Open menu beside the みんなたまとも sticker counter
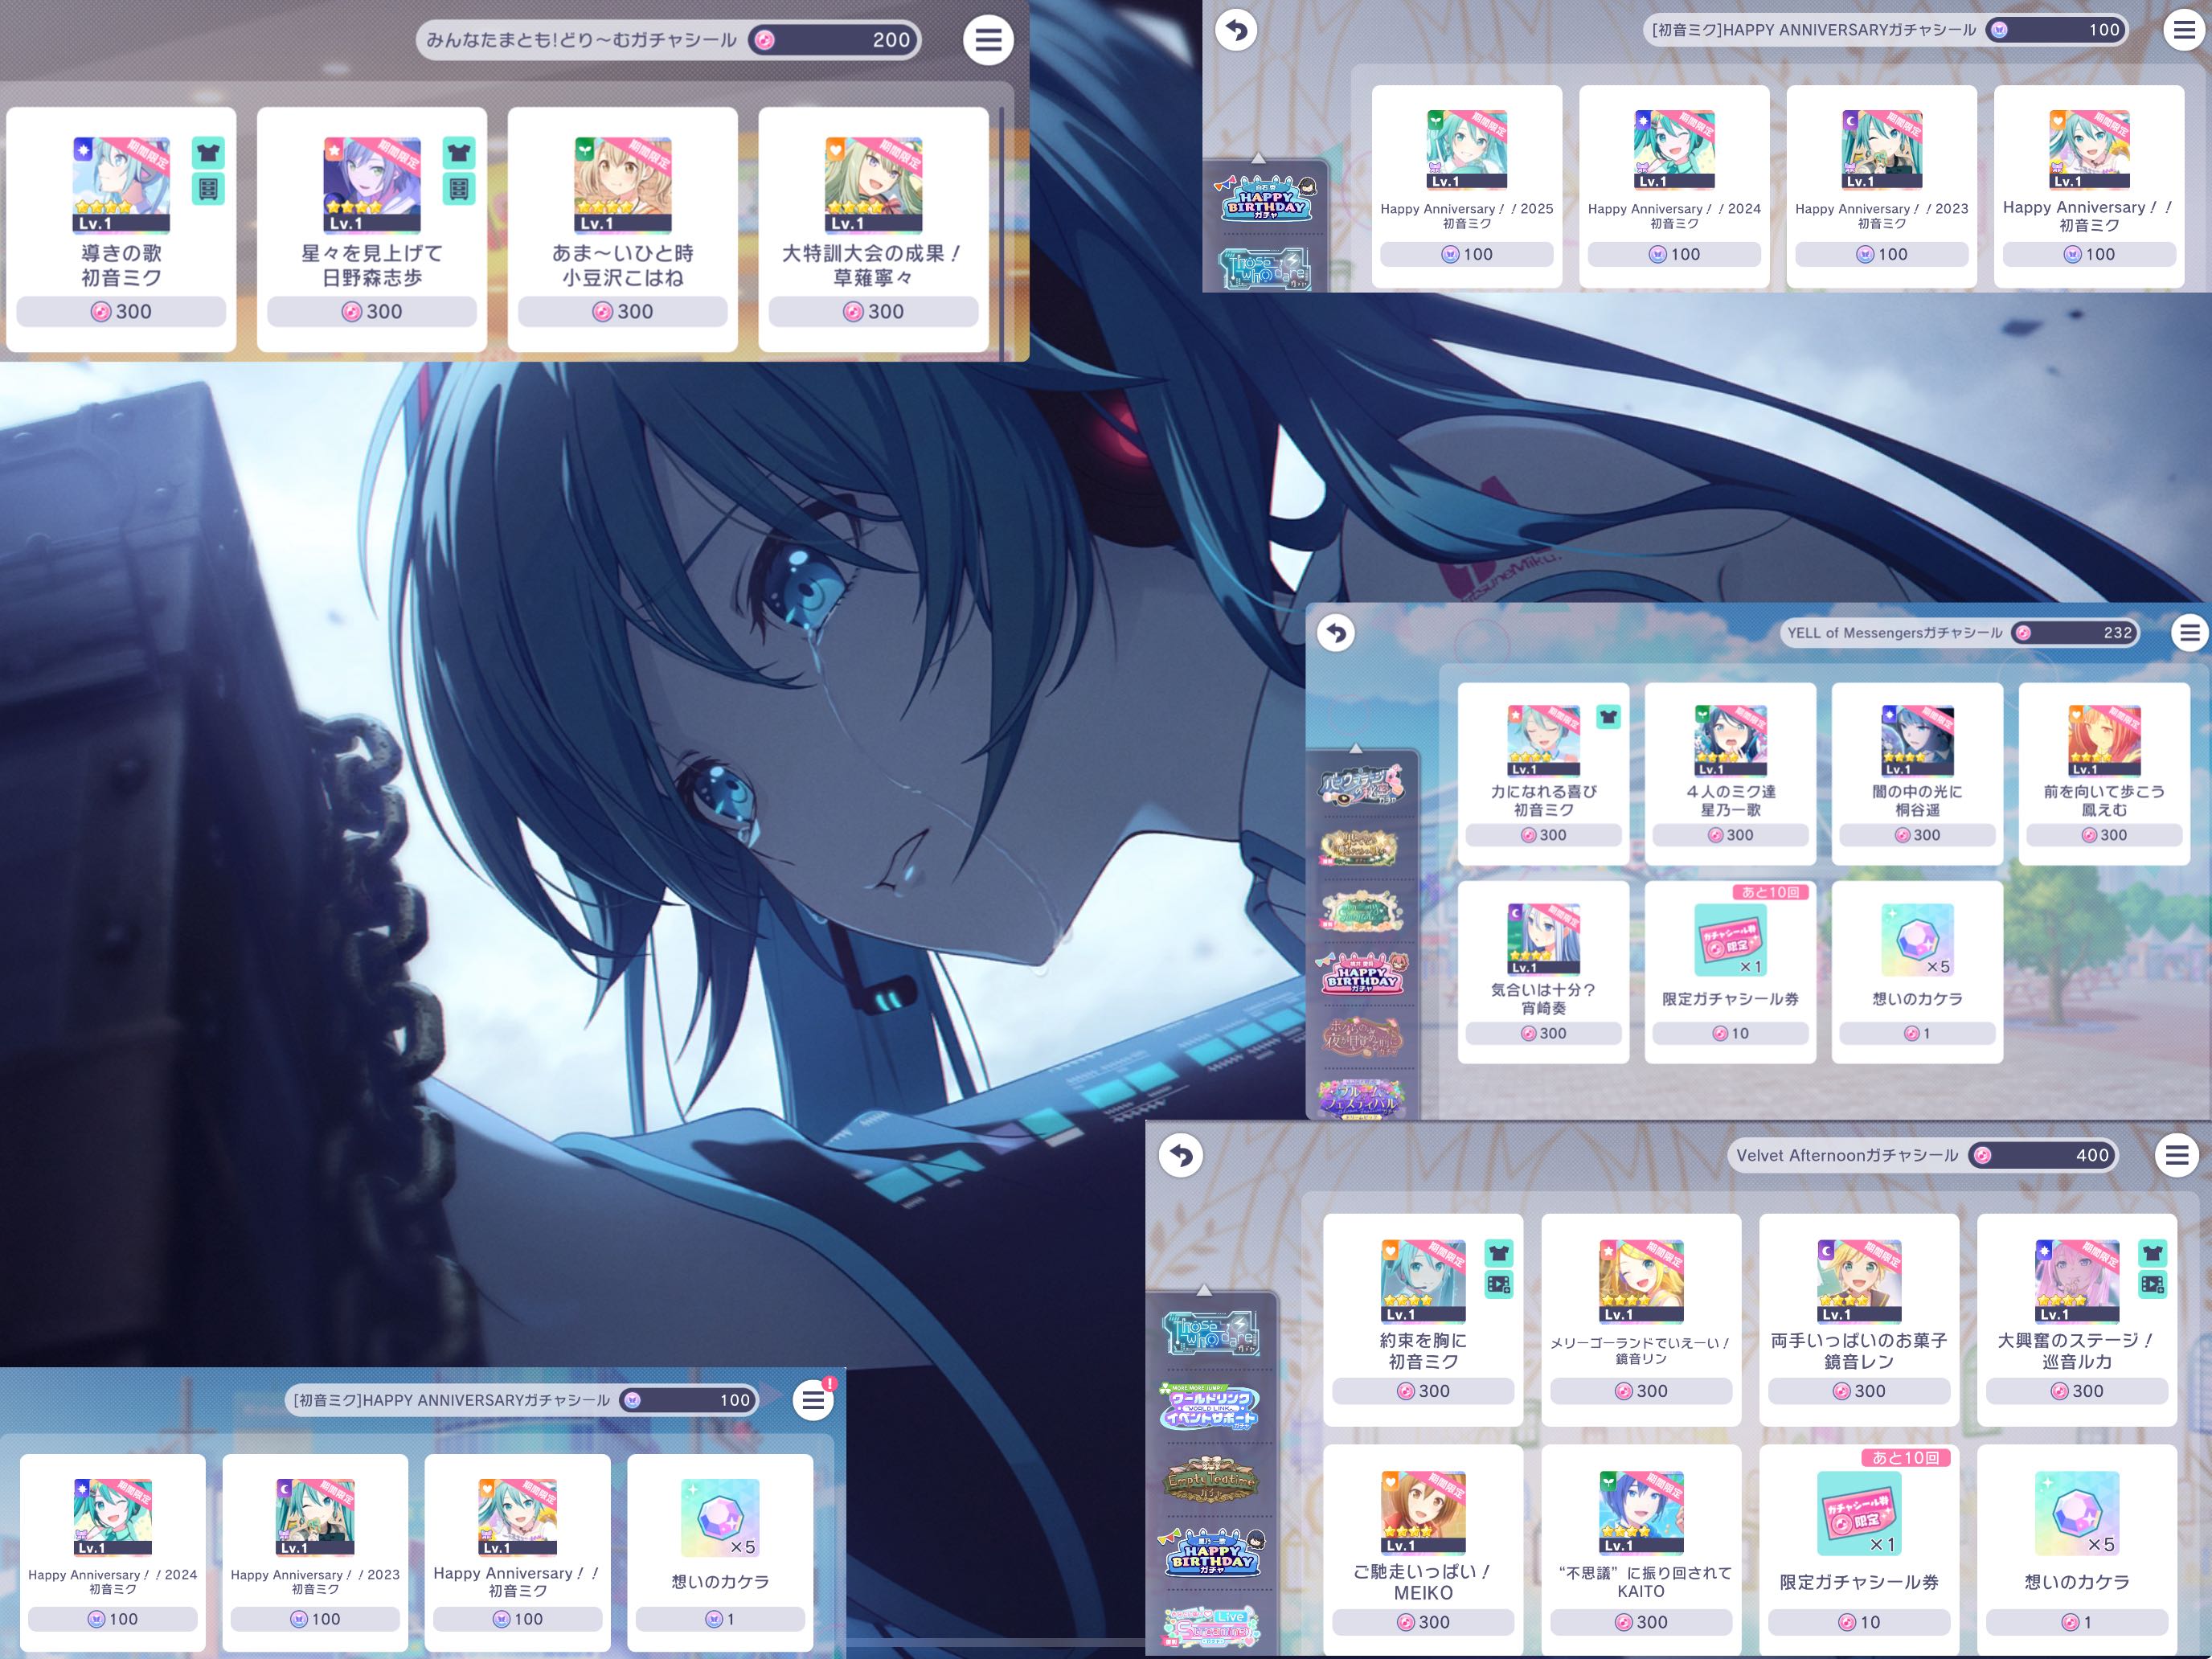This screenshot has width=2212, height=1659. point(988,40)
